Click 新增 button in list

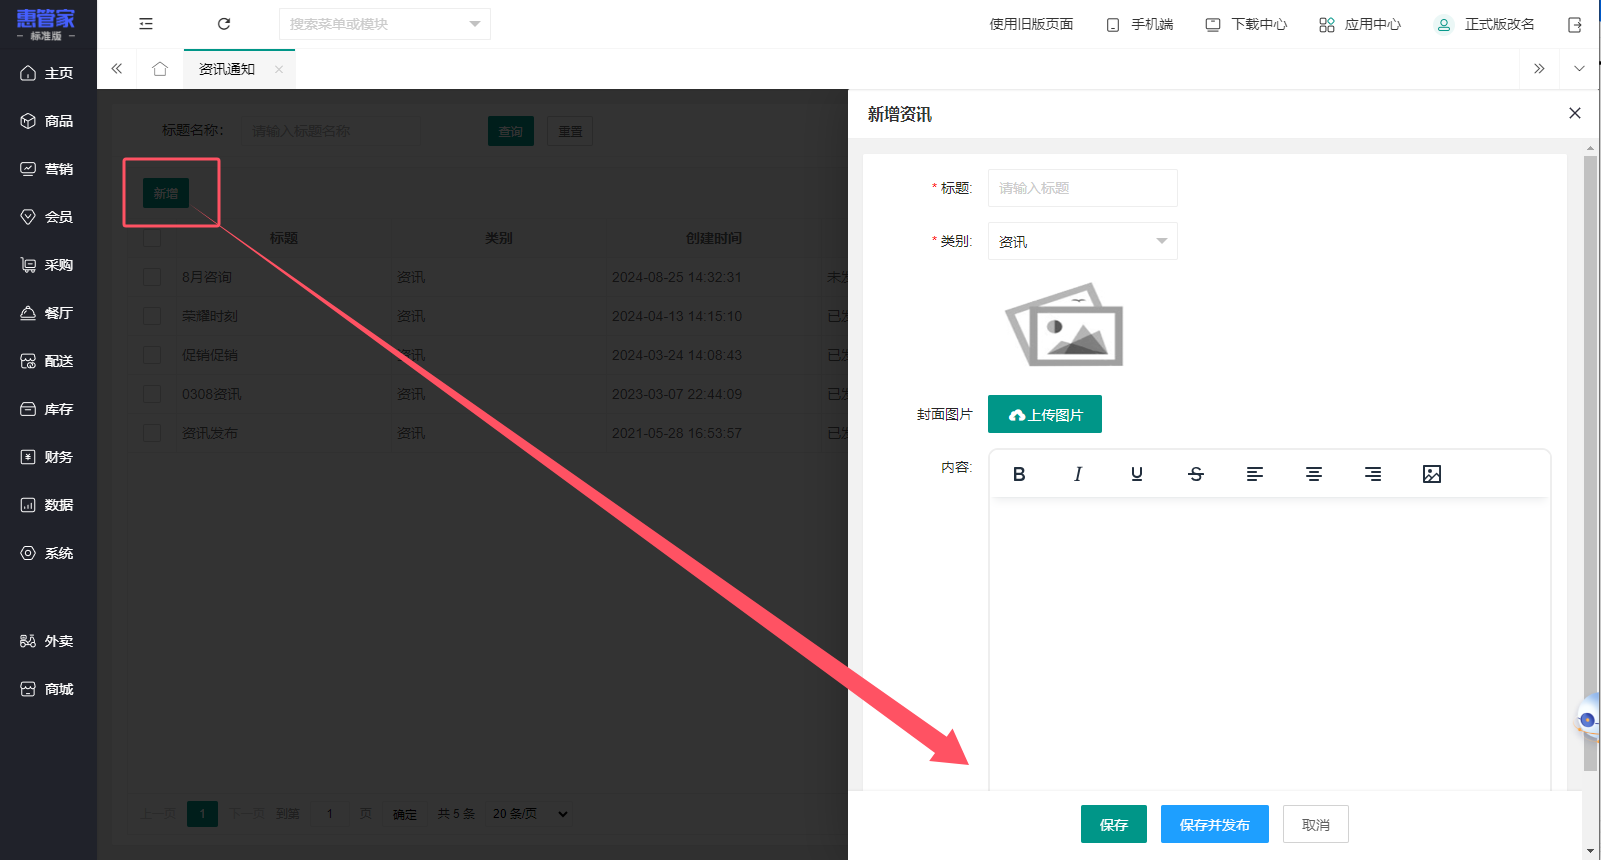[166, 193]
